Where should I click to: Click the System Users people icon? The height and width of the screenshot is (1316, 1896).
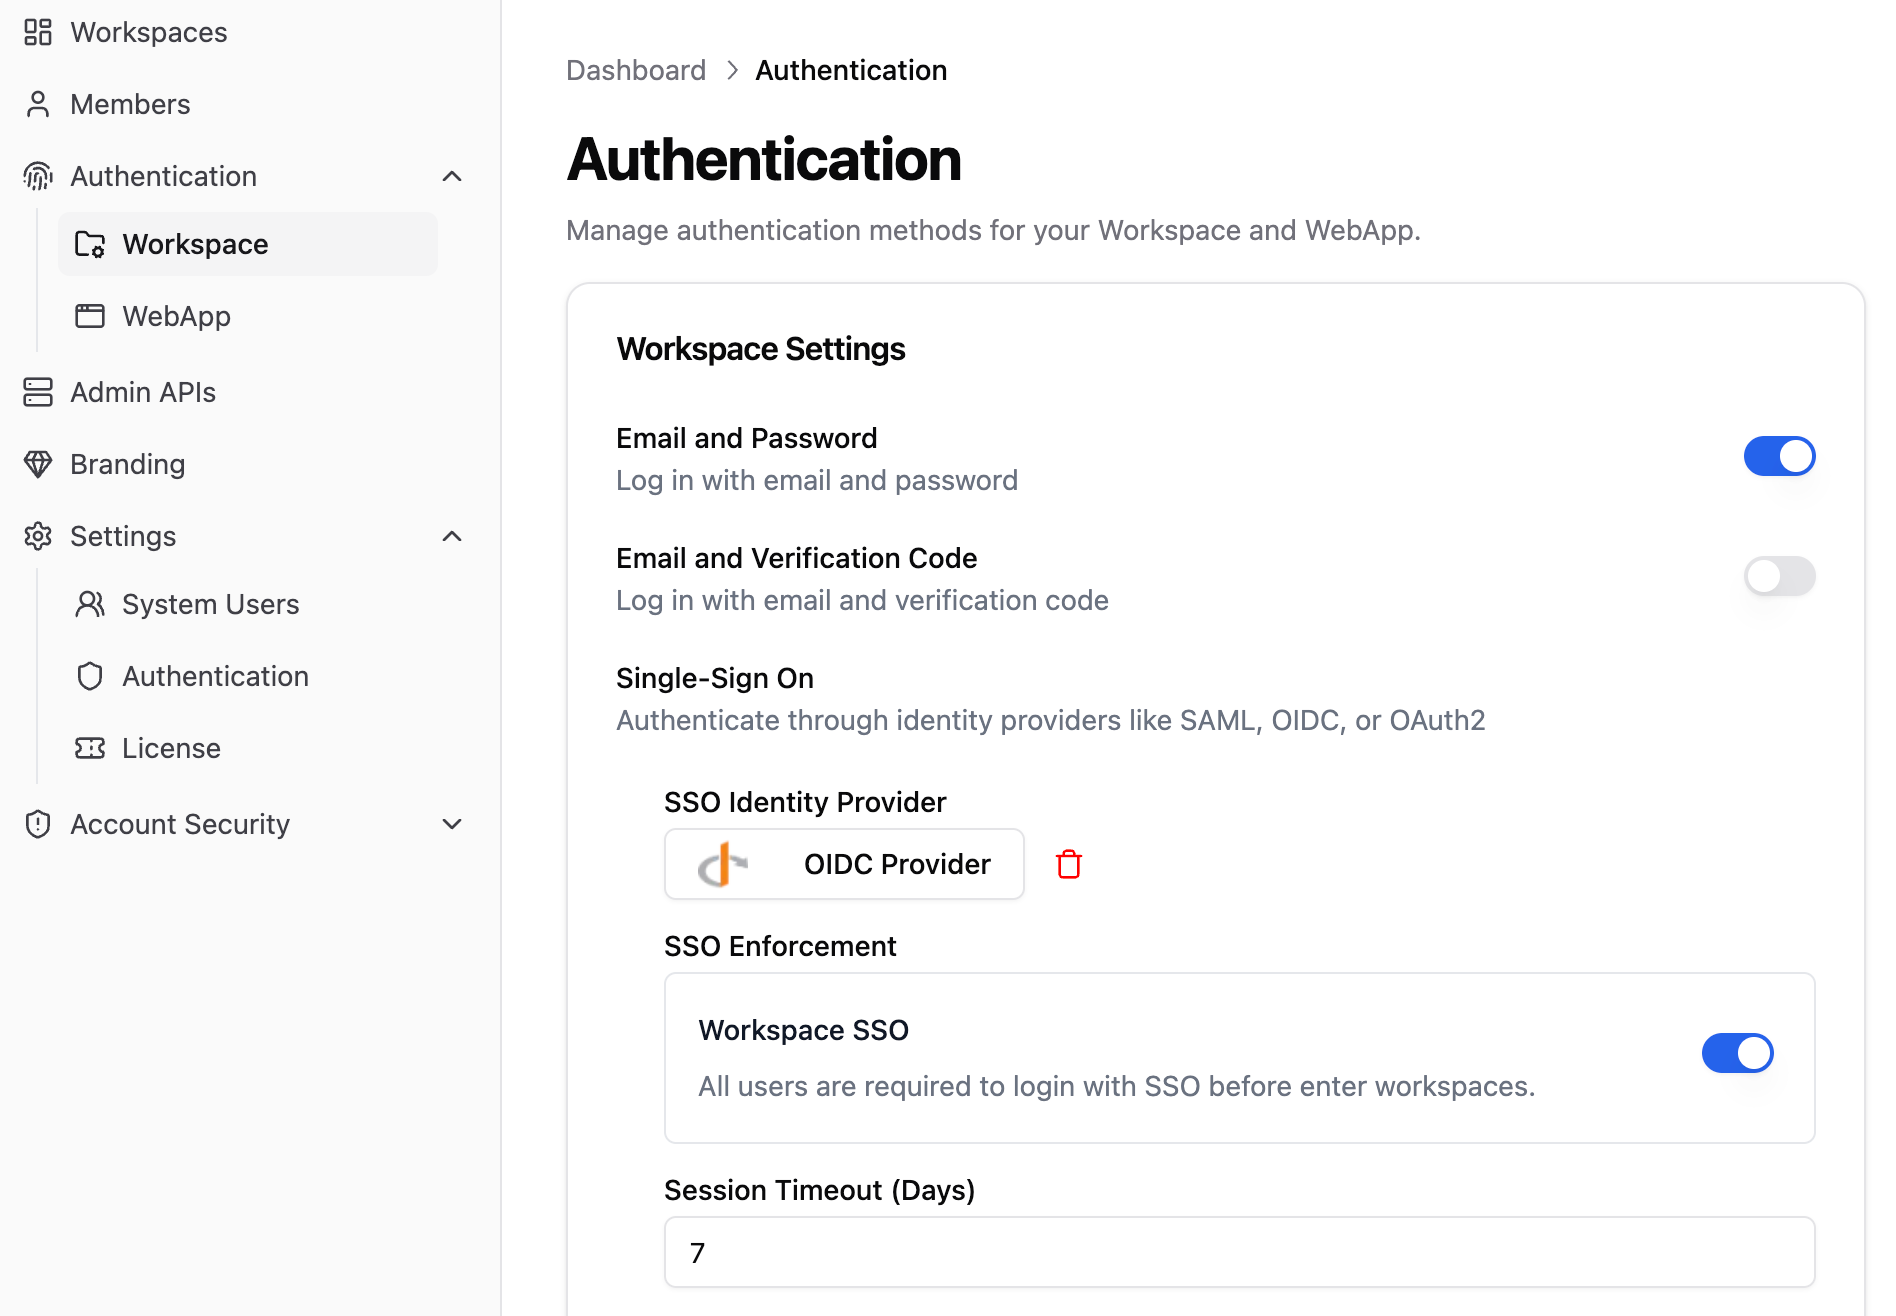90,604
